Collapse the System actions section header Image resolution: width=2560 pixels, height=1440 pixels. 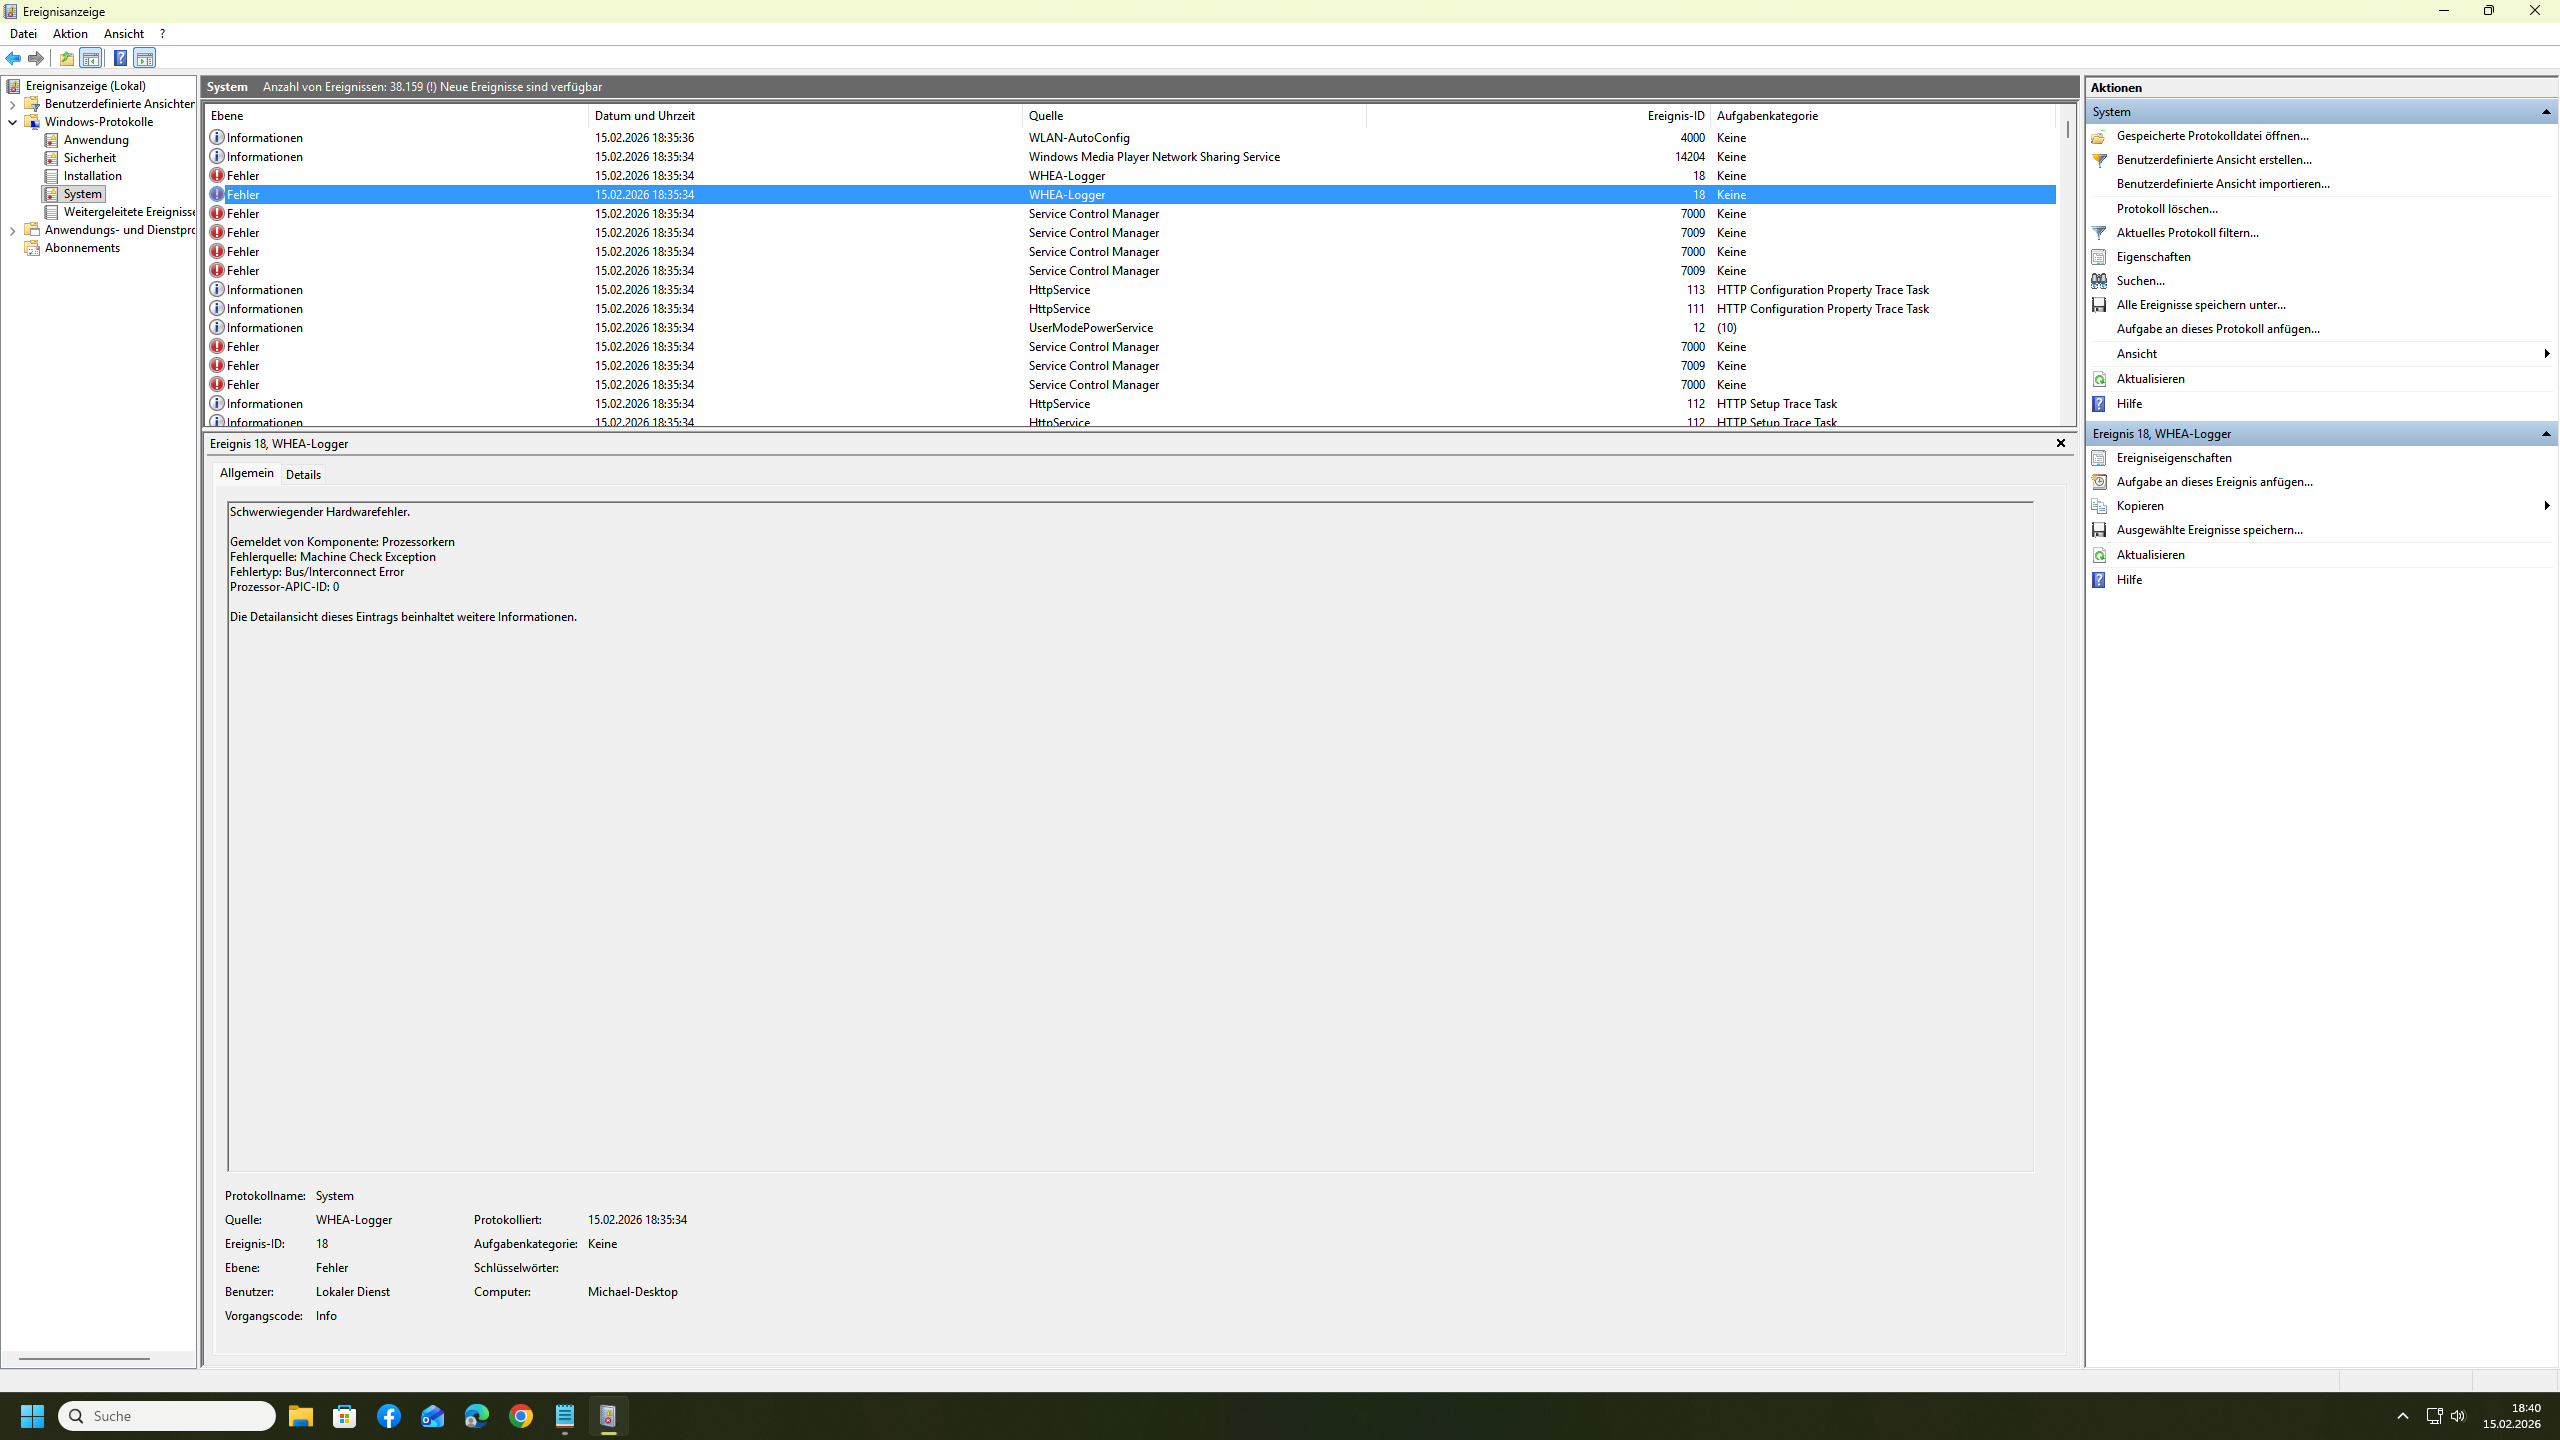[2546, 112]
